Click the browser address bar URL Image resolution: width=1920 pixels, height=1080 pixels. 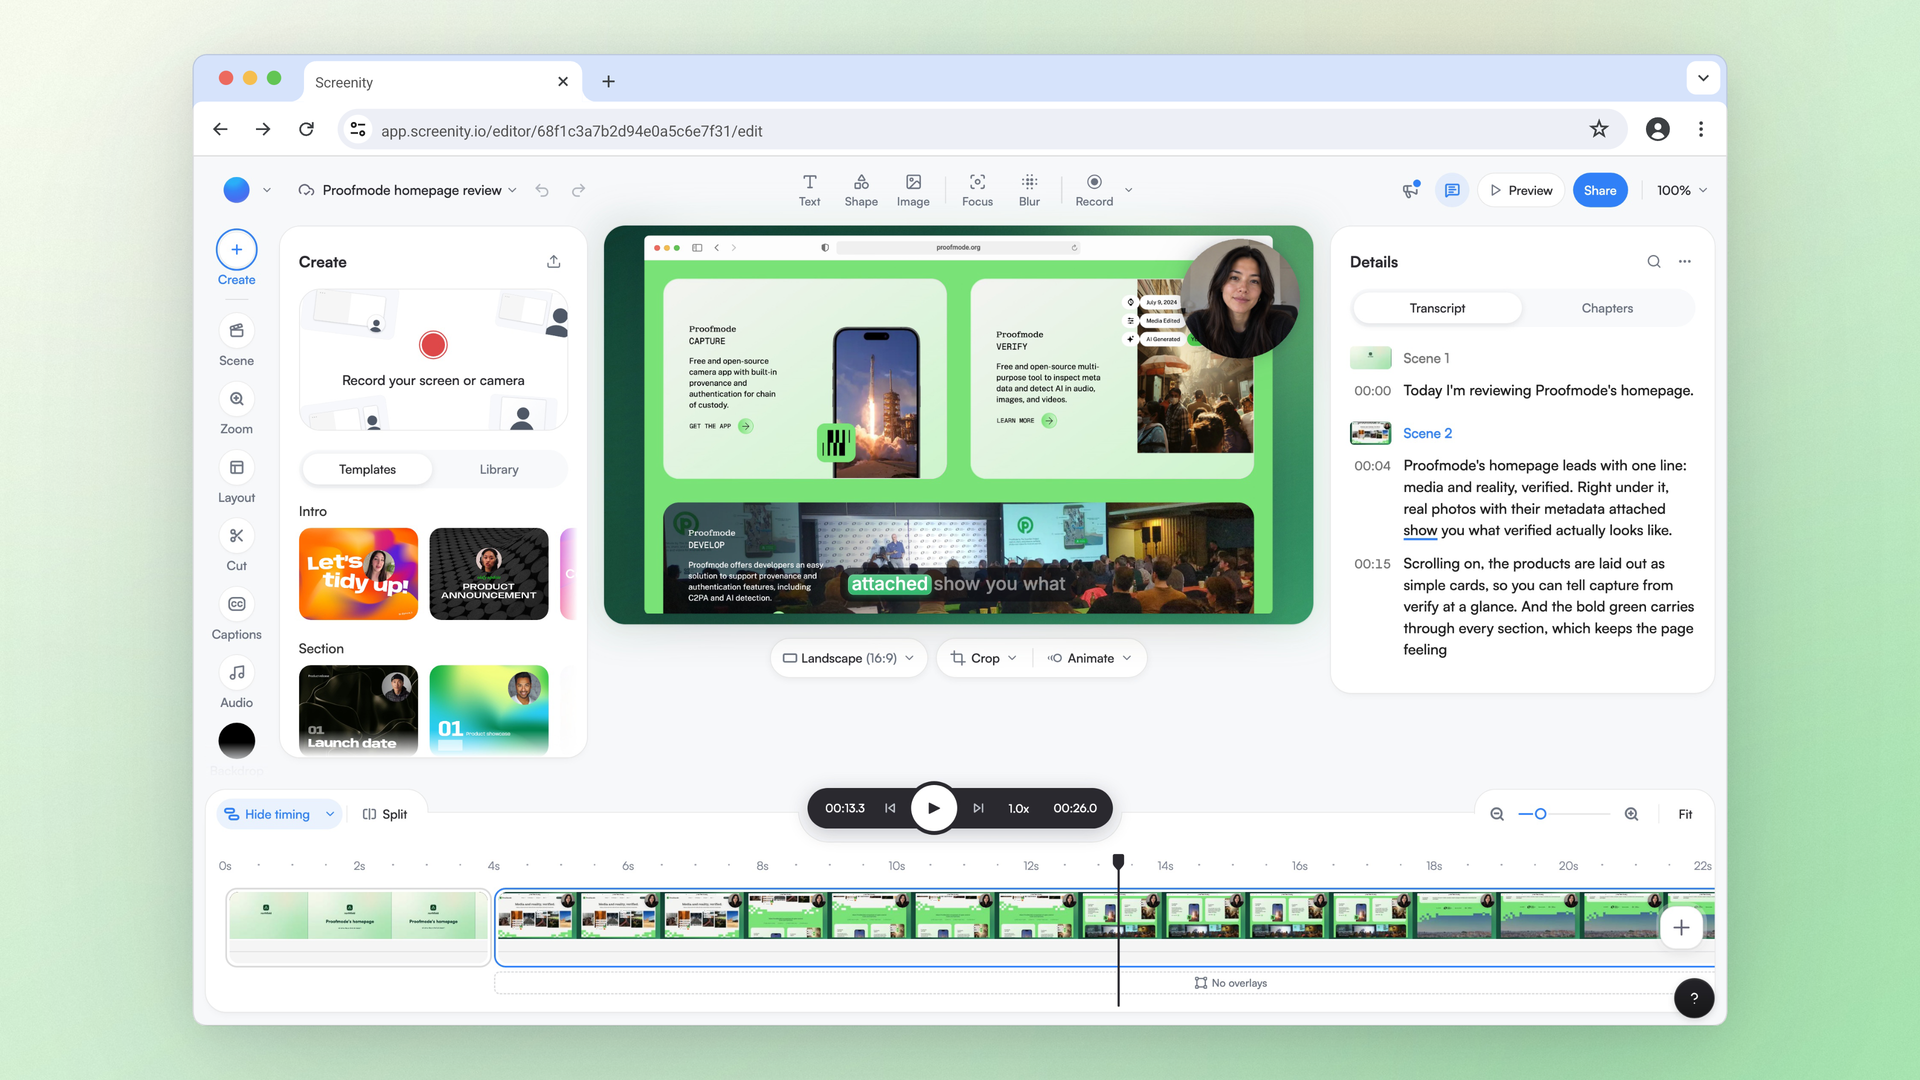point(571,131)
